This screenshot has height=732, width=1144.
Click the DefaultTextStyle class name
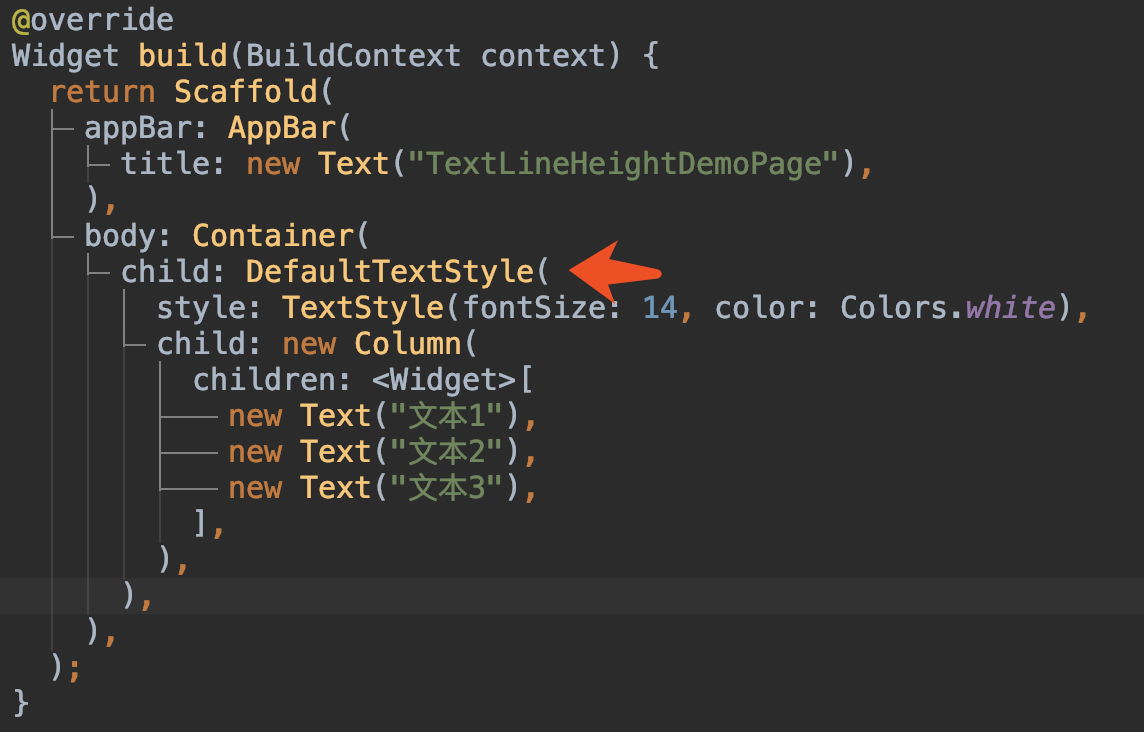click(x=390, y=271)
